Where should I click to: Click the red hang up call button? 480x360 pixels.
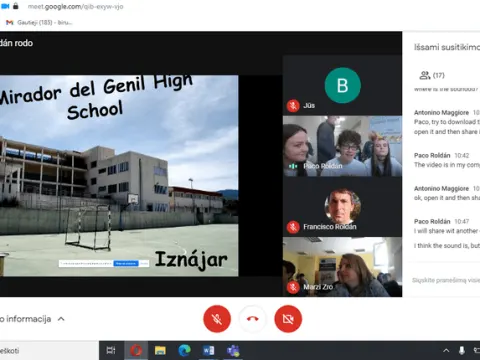point(253,319)
